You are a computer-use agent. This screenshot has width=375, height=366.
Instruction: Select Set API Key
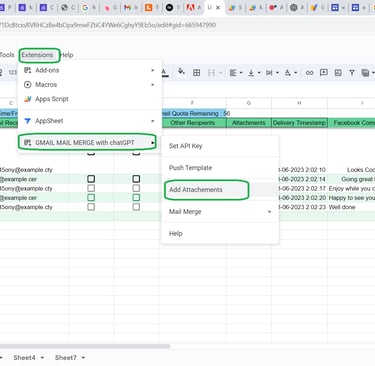220,146
